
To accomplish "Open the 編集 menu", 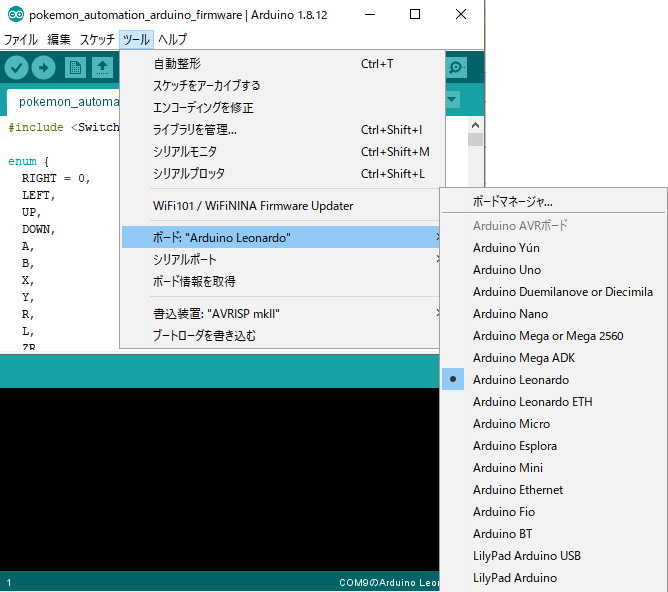I will (59, 40).
